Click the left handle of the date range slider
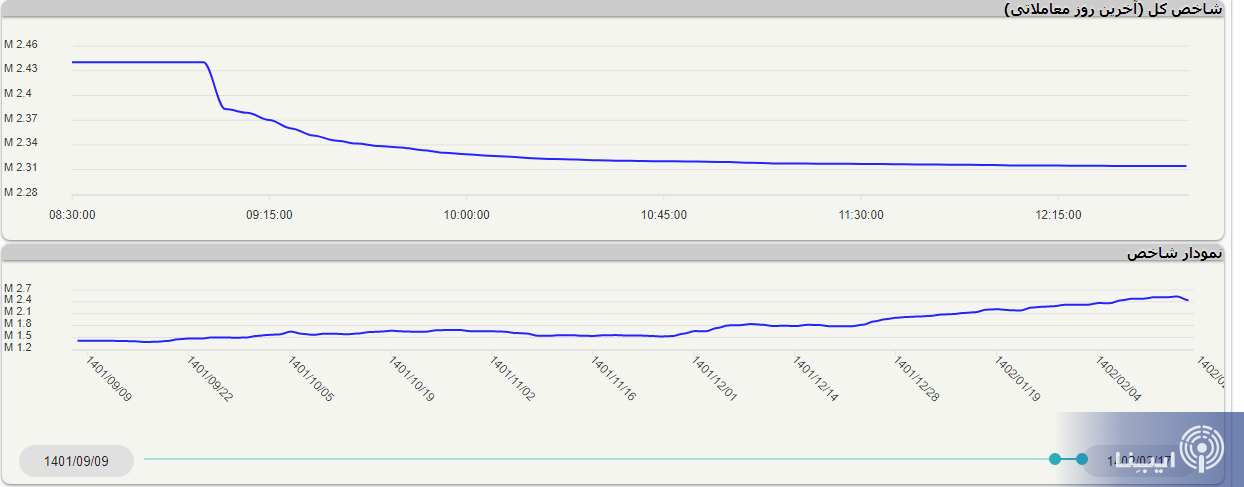 click(x=1055, y=459)
